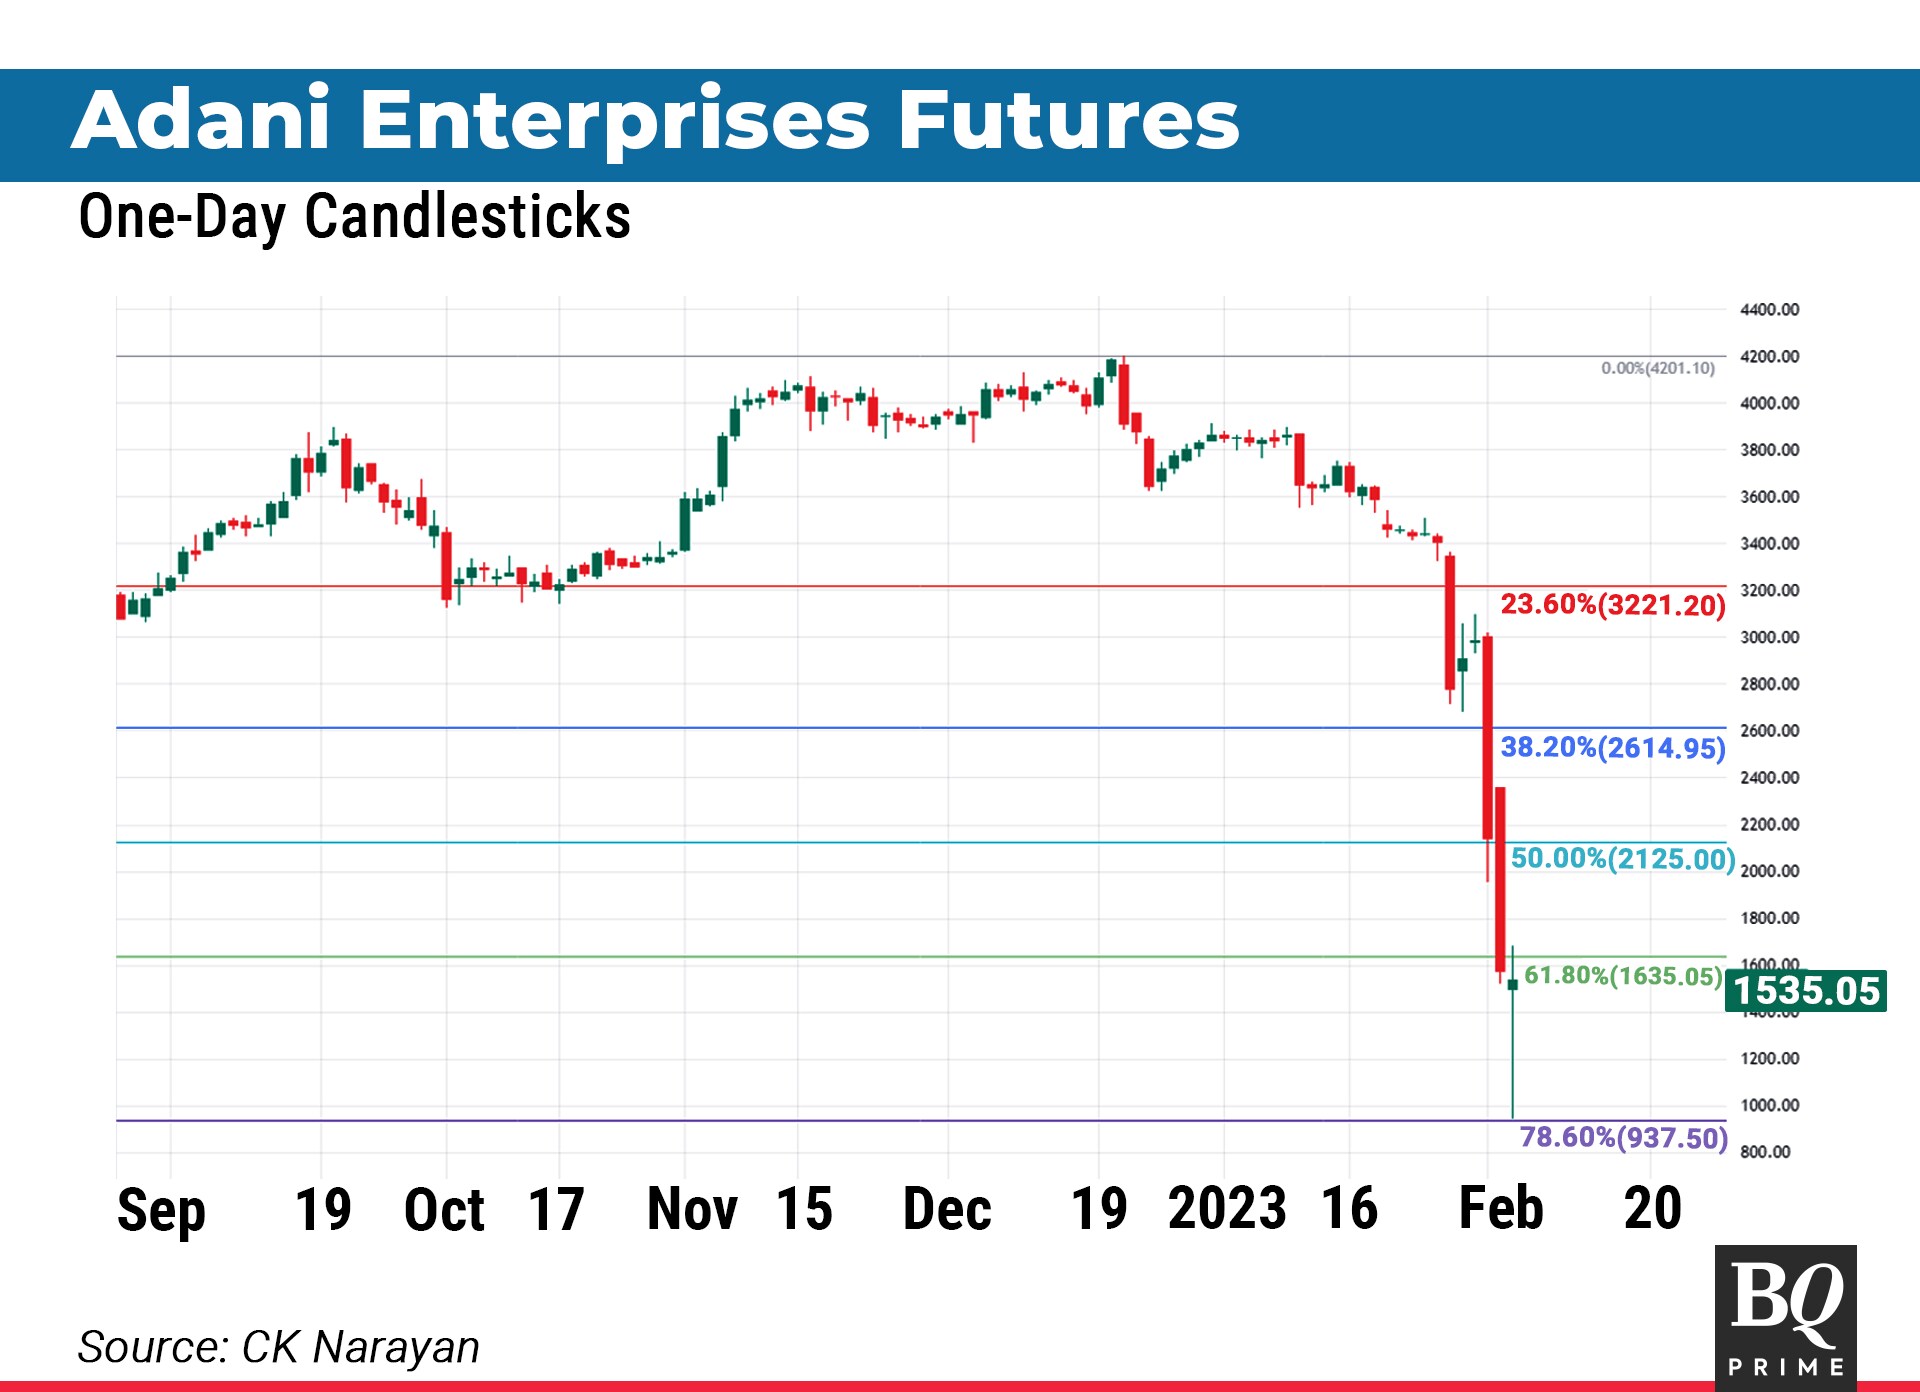1920x1392 pixels.
Task: Select the 38.20%(2614.95) Fibonacci label
Action: coord(1612,748)
